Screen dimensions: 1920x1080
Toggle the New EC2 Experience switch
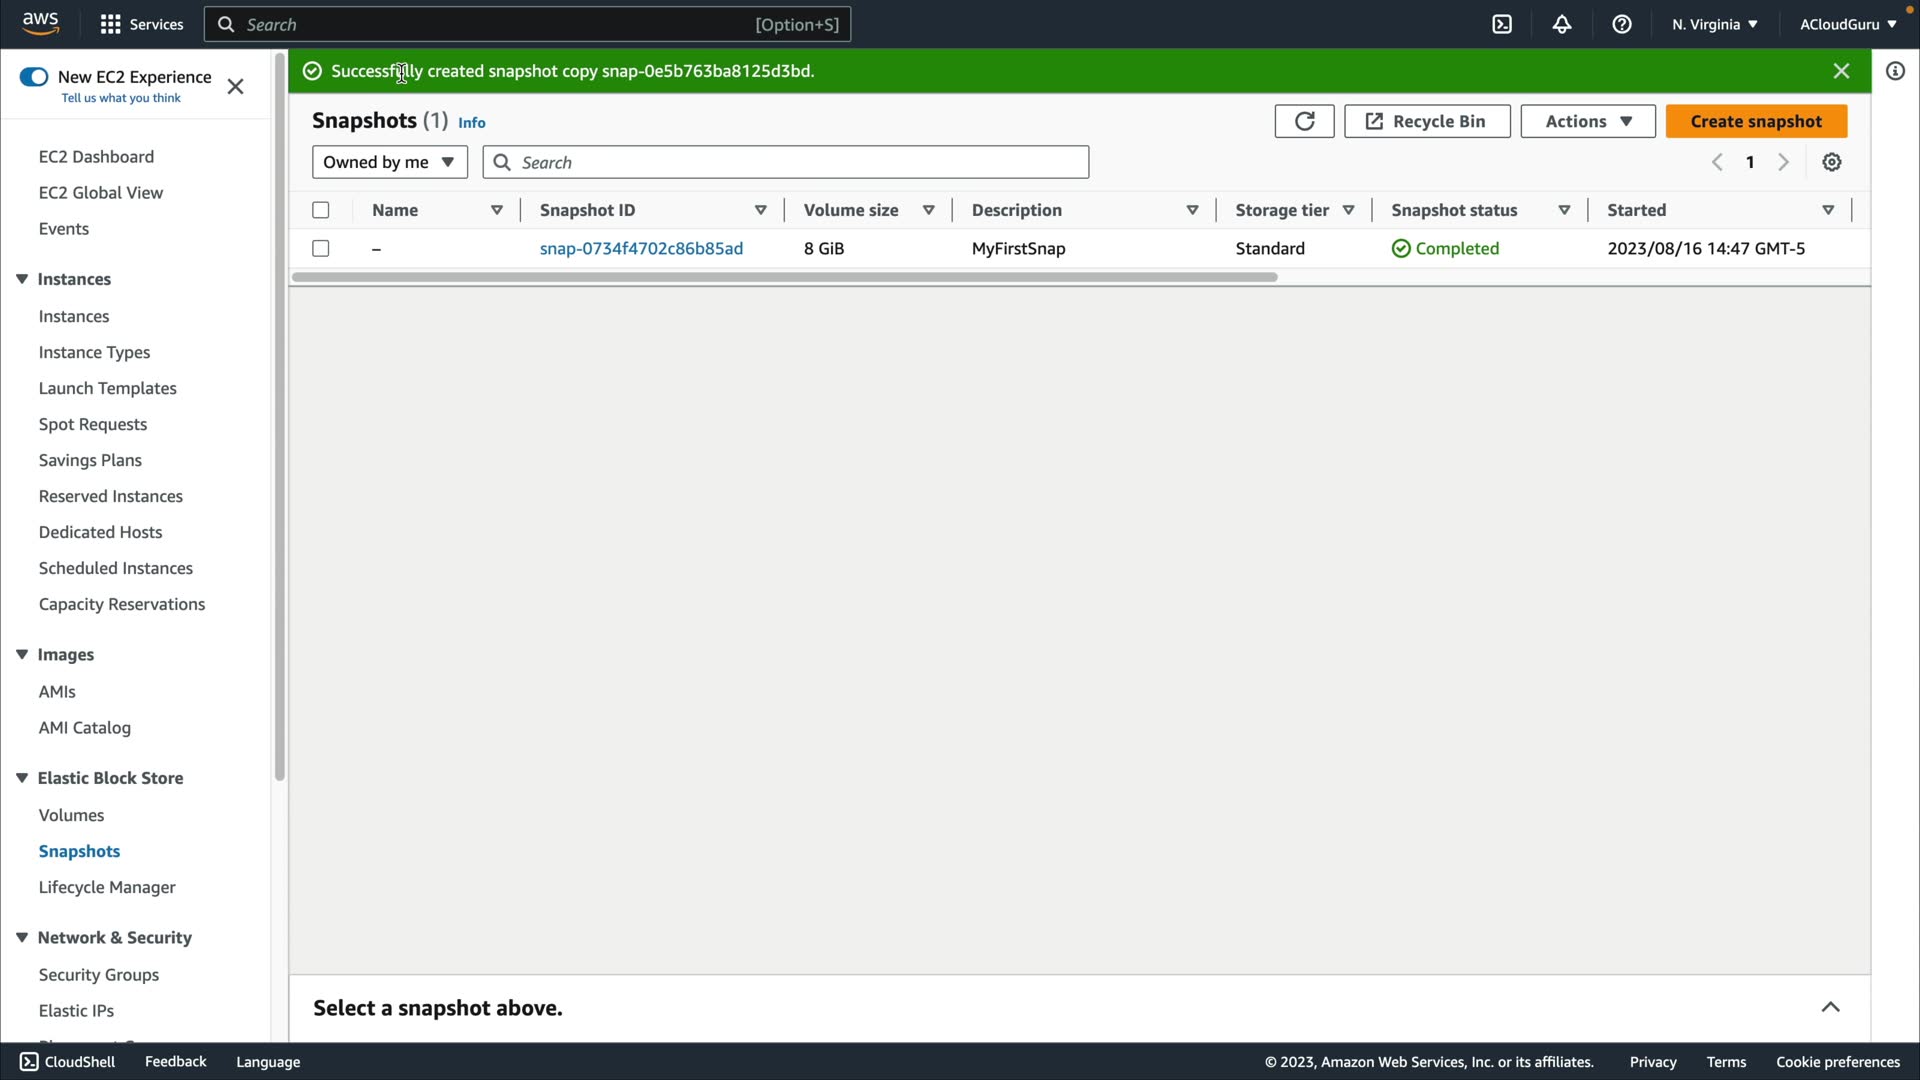(34, 77)
